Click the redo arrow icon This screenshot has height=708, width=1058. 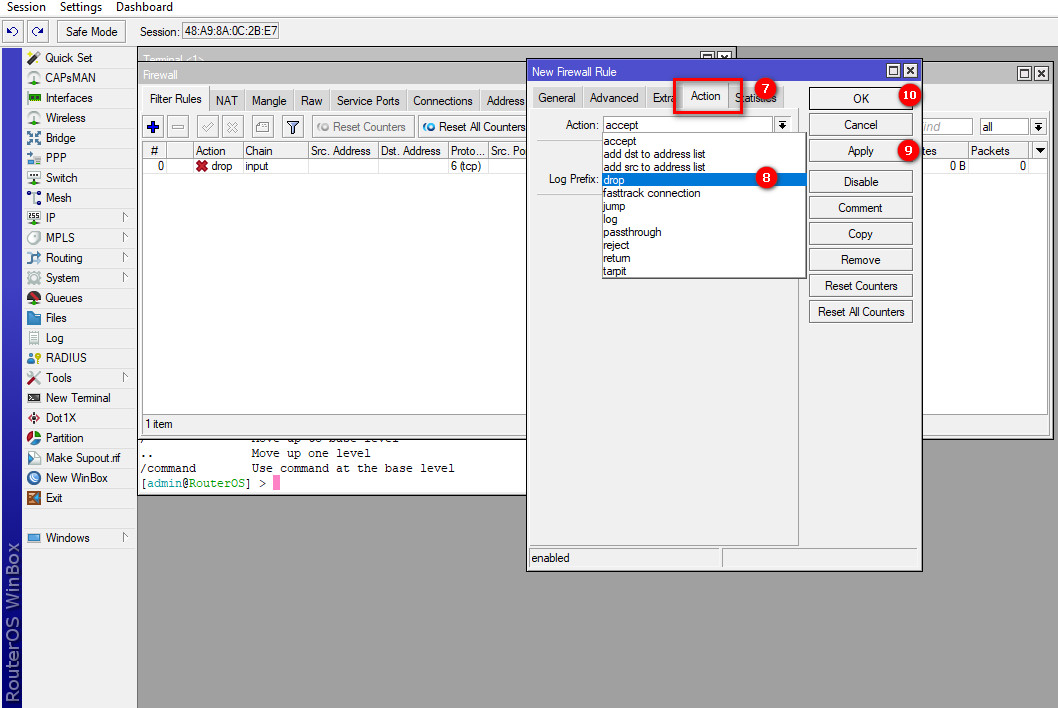[37, 32]
